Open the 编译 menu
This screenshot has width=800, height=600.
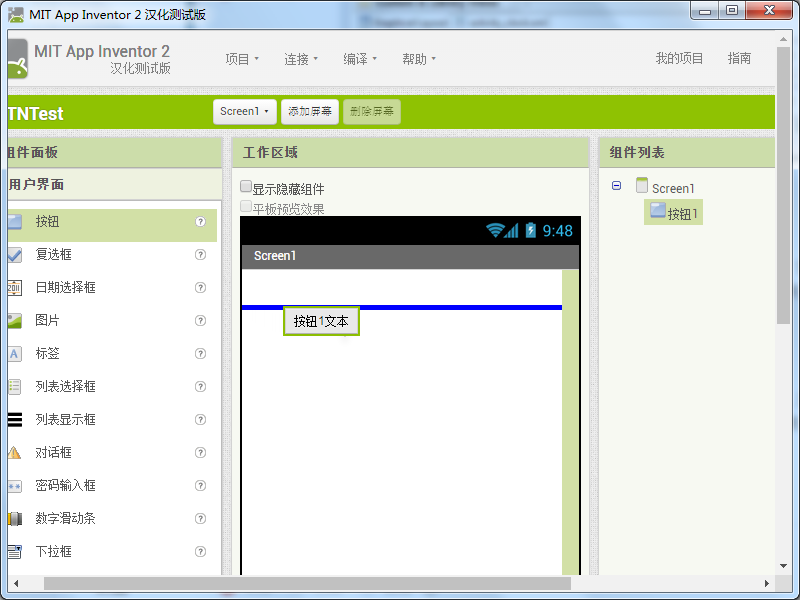[x=360, y=59]
